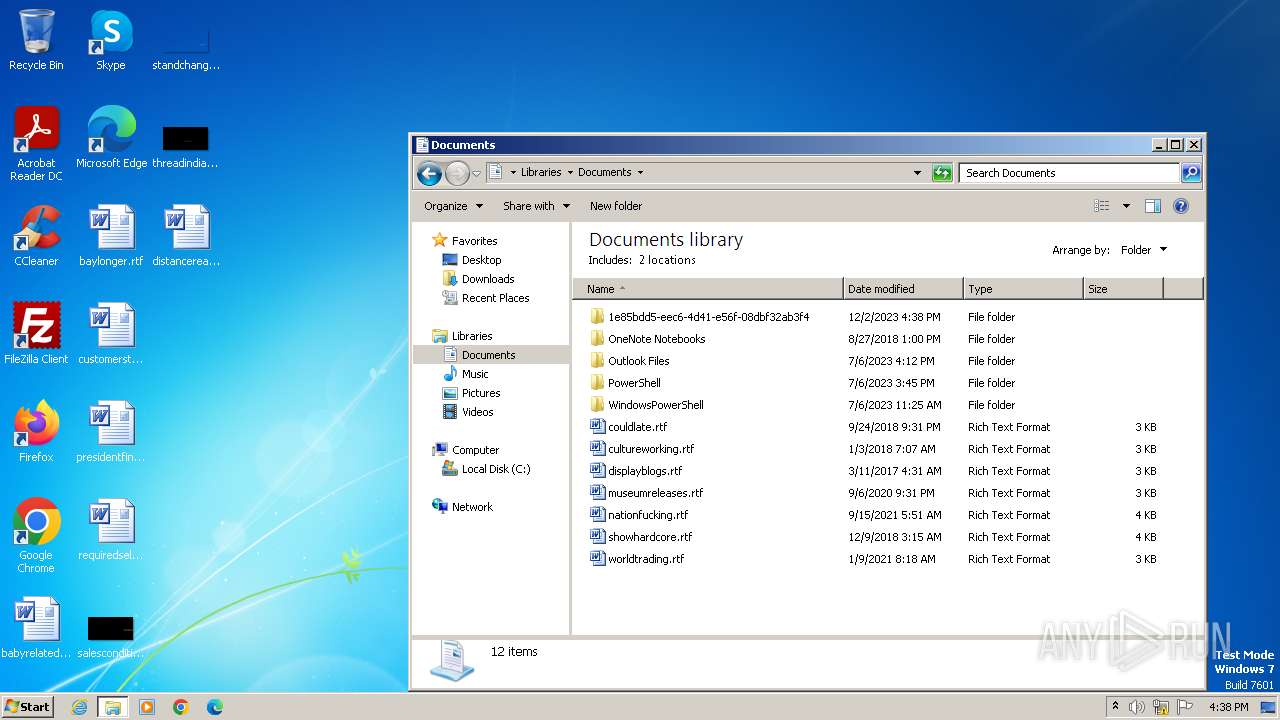Image resolution: width=1280 pixels, height=720 pixels.
Task: Select Firefox desktop icon
Action: [36, 433]
